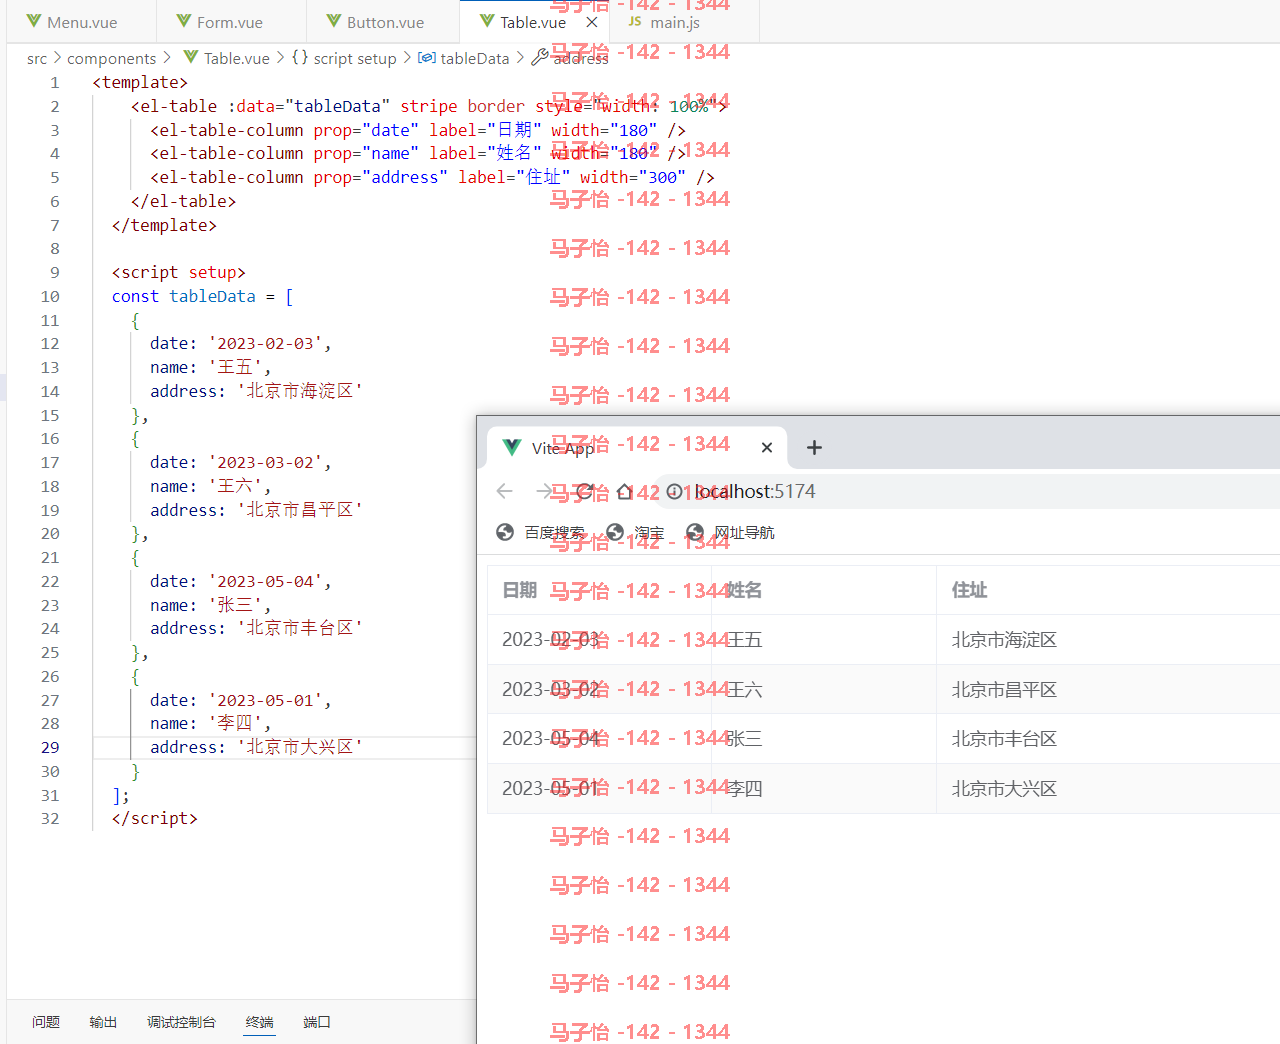Close the Vite App browser tab
This screenshot has width=1280, height=1044.
pos(767,447)
